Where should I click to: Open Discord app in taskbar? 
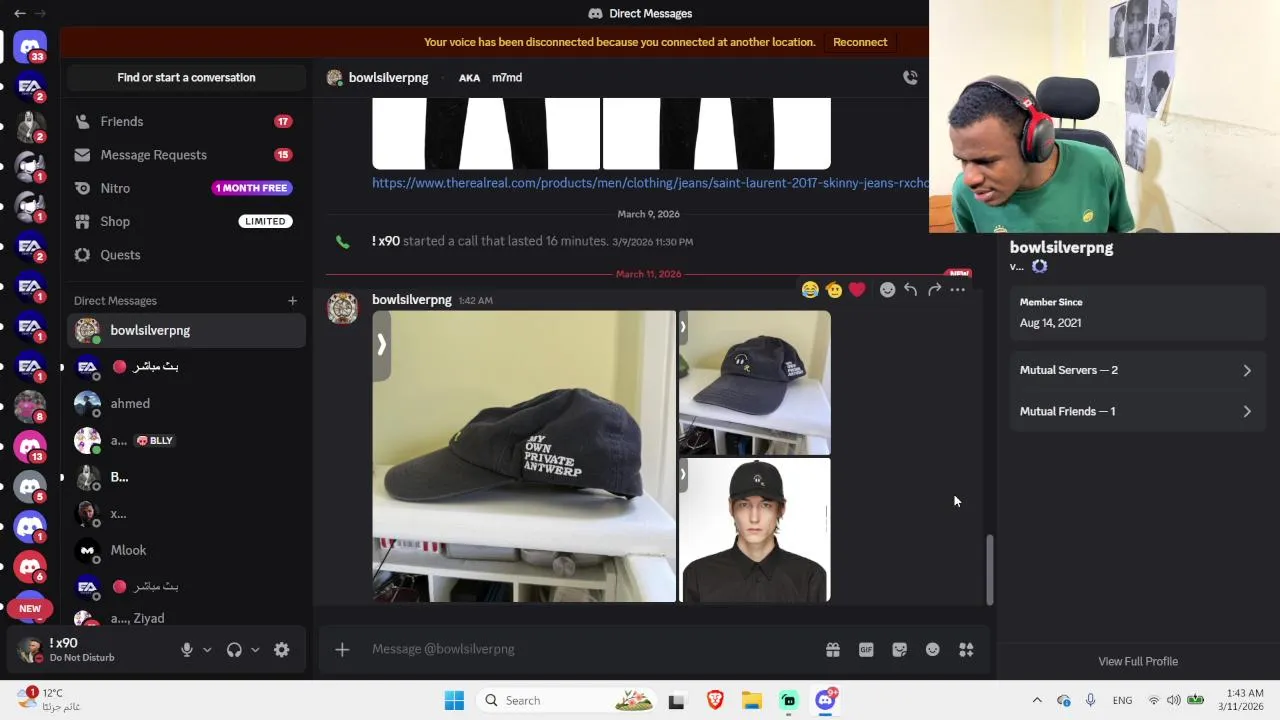(x=825, y=700)
